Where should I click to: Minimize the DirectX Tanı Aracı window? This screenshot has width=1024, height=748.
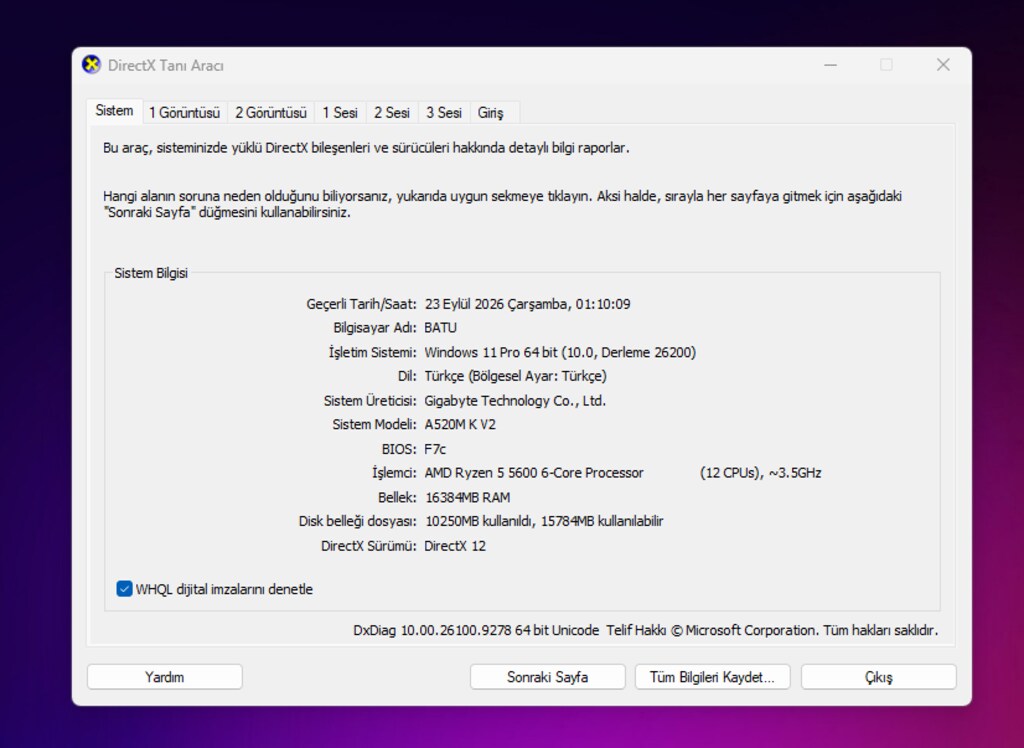point(831,65)
